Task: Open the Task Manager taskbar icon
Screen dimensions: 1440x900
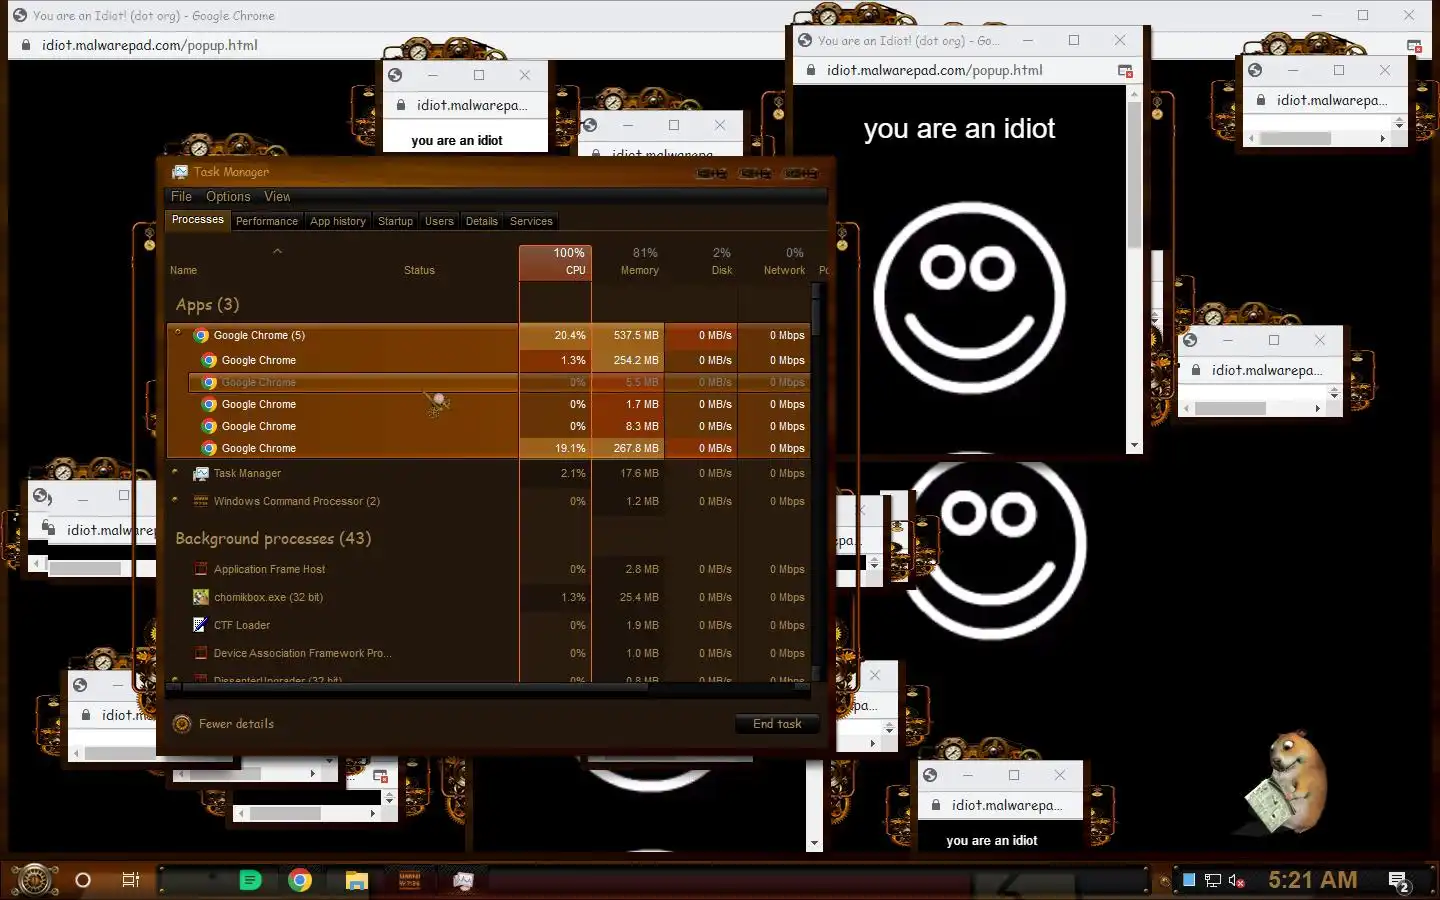Action: 463,880
